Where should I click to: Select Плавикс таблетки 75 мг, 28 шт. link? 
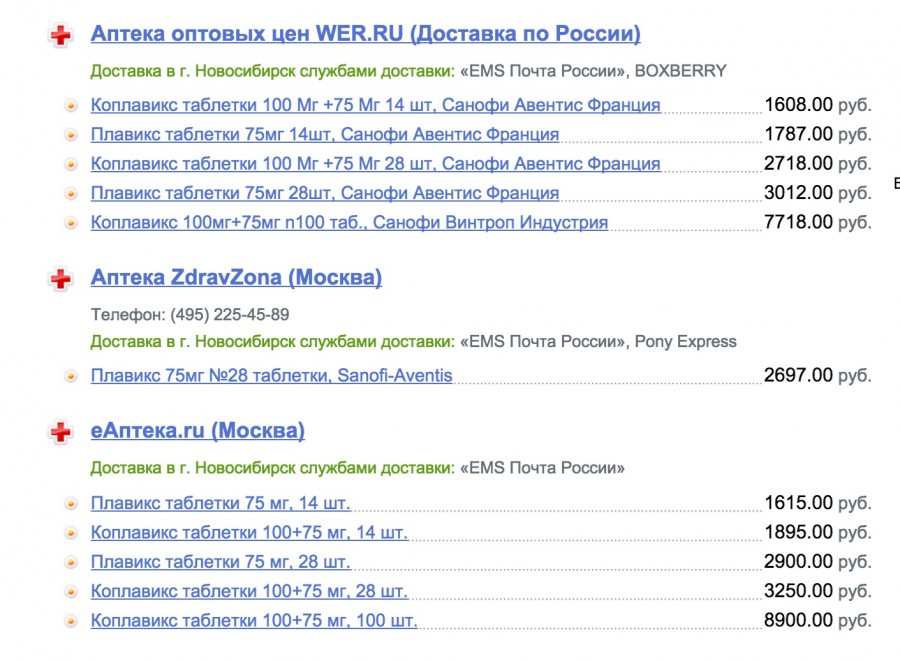pyautogui.click(x=220, y=561)
